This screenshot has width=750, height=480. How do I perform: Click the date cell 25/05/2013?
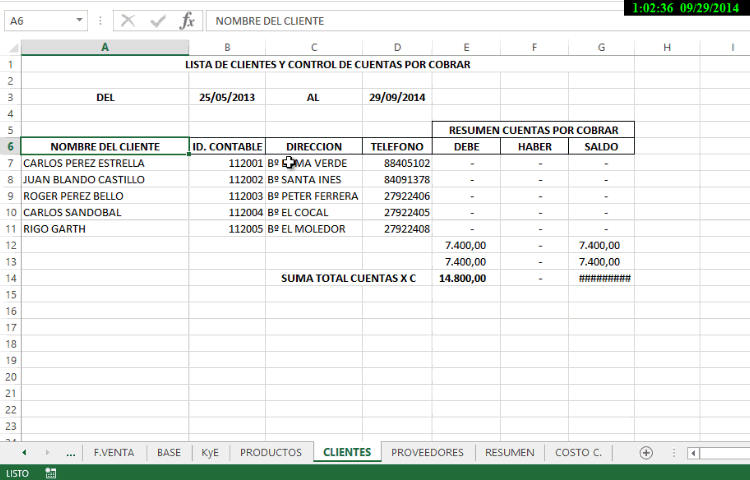coord(227,98)
